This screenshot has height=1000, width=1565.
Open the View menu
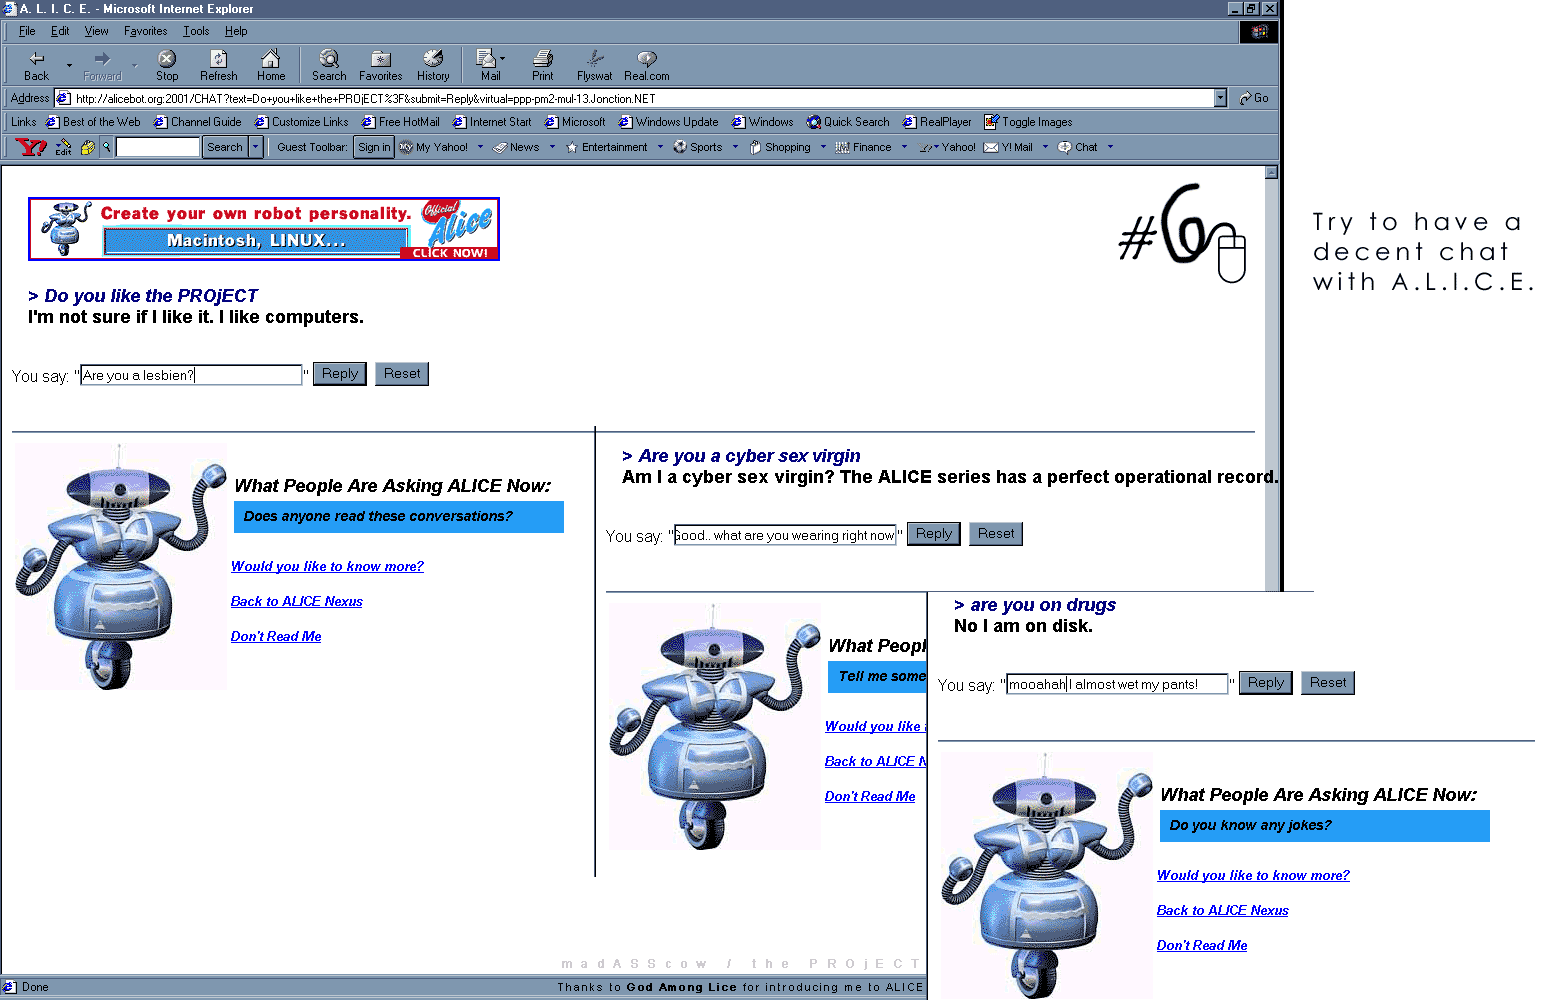click(x=96, y=31)
